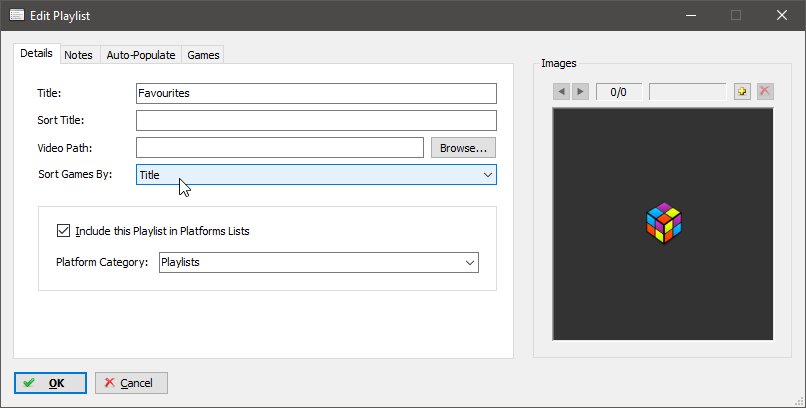Open the Sort Games By dropdown

click(x=316, y=175)
